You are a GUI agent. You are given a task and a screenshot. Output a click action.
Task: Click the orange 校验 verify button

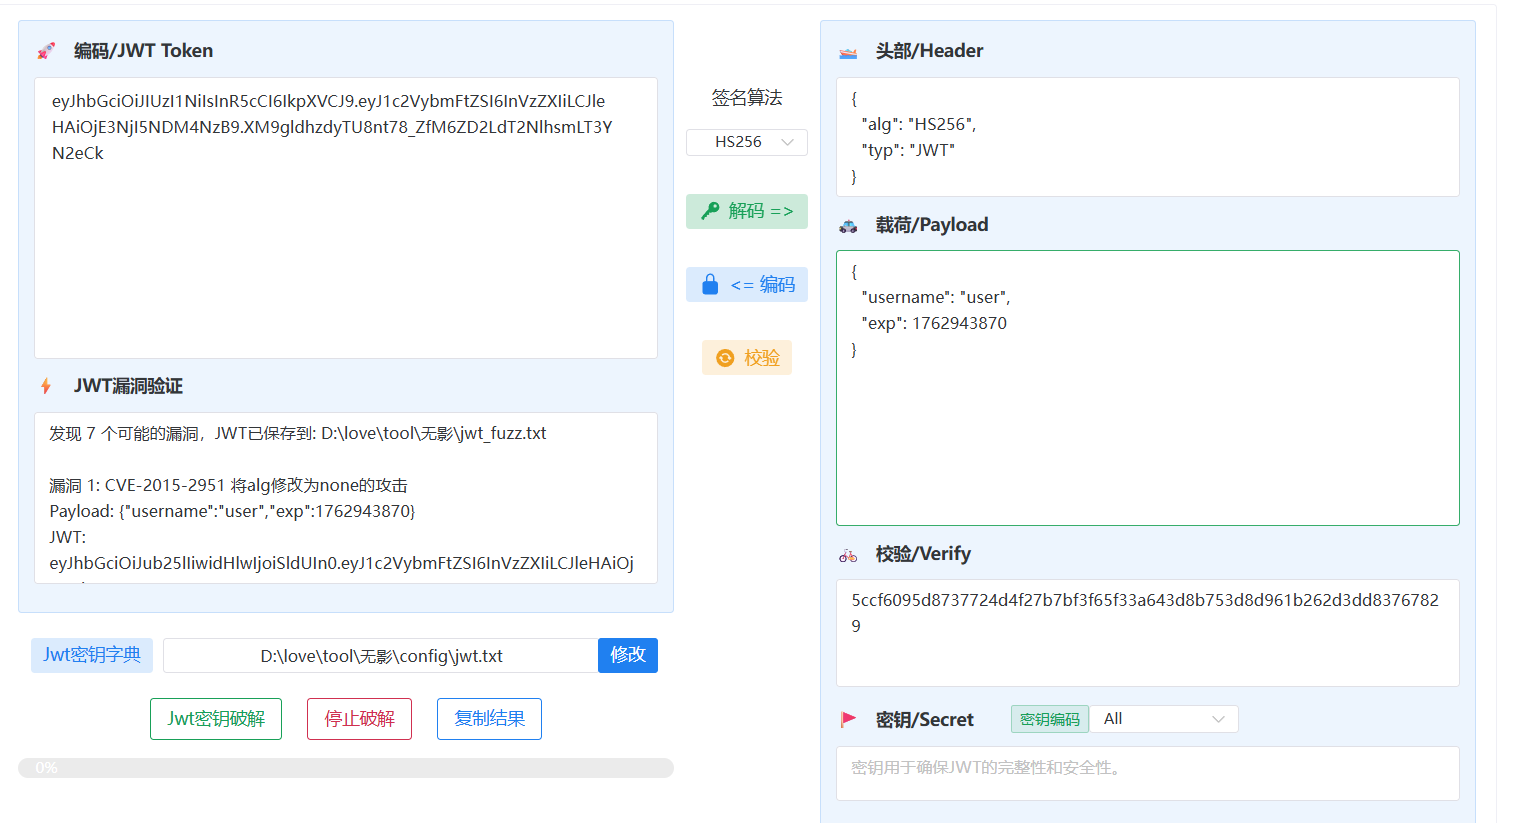[x=747, y=358]
